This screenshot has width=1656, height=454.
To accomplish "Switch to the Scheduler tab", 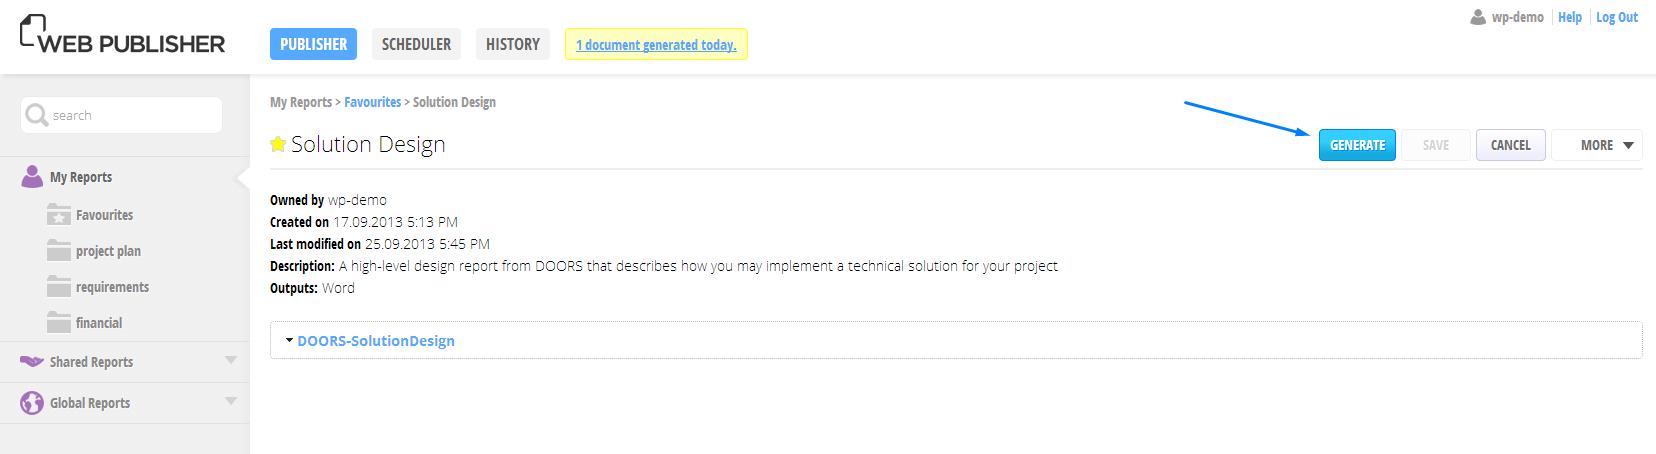I will 416,44.
